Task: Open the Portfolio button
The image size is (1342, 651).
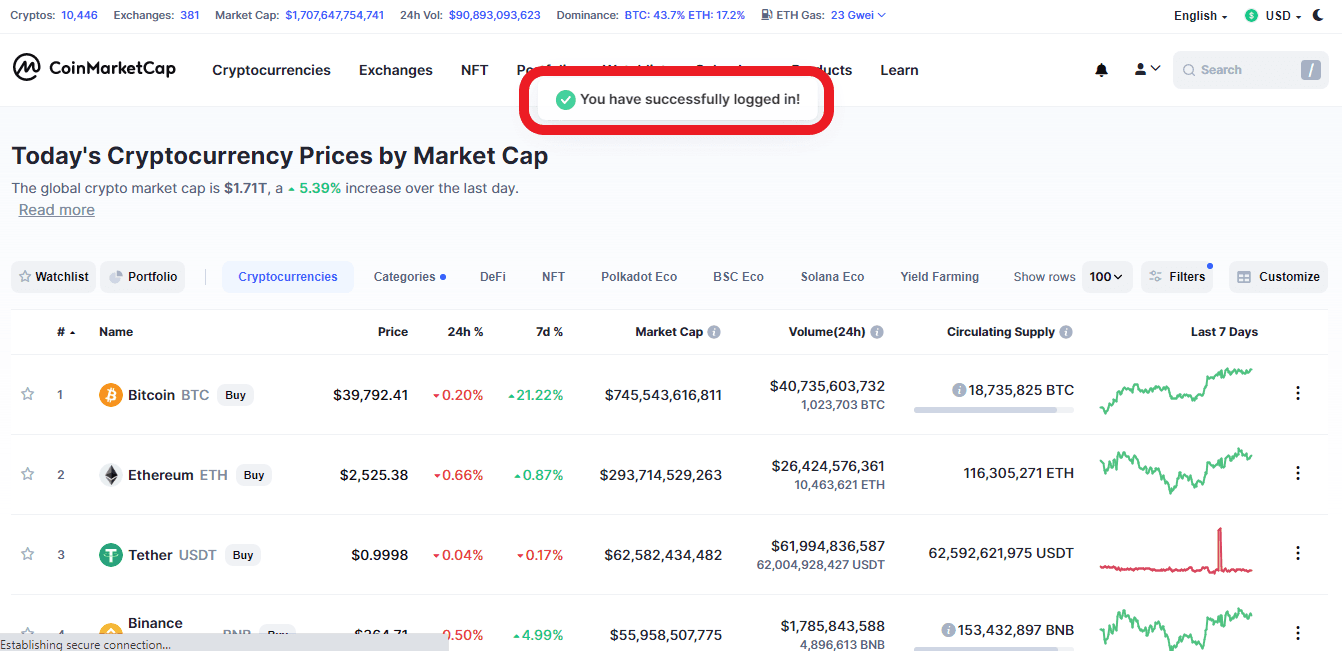Action: (x=142, y=277)
